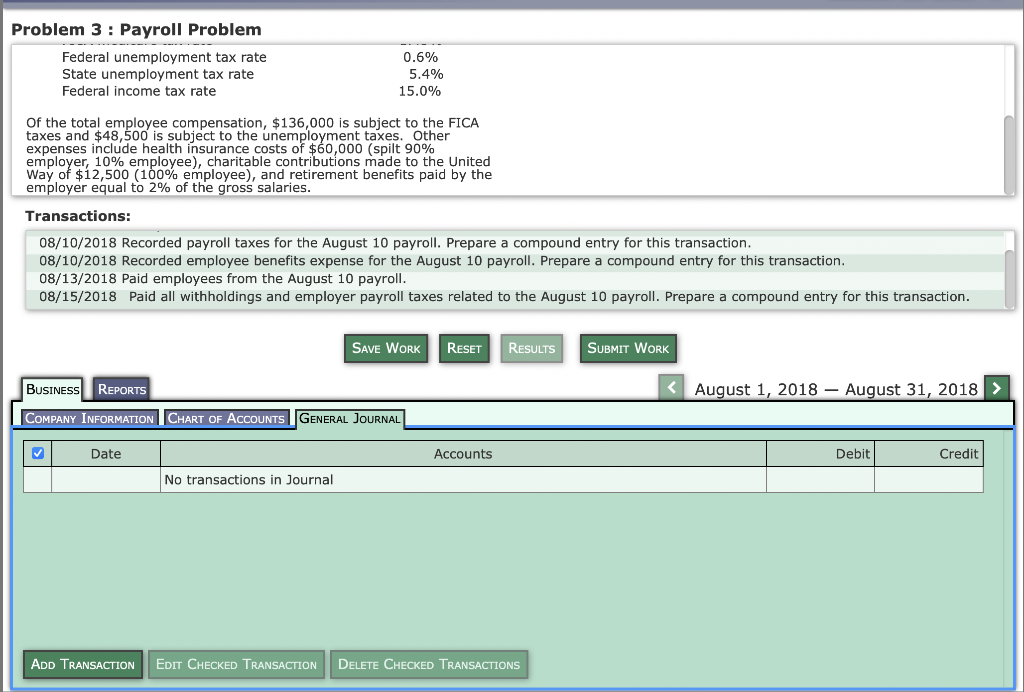Click the Reset button

[x=463, y=348]
